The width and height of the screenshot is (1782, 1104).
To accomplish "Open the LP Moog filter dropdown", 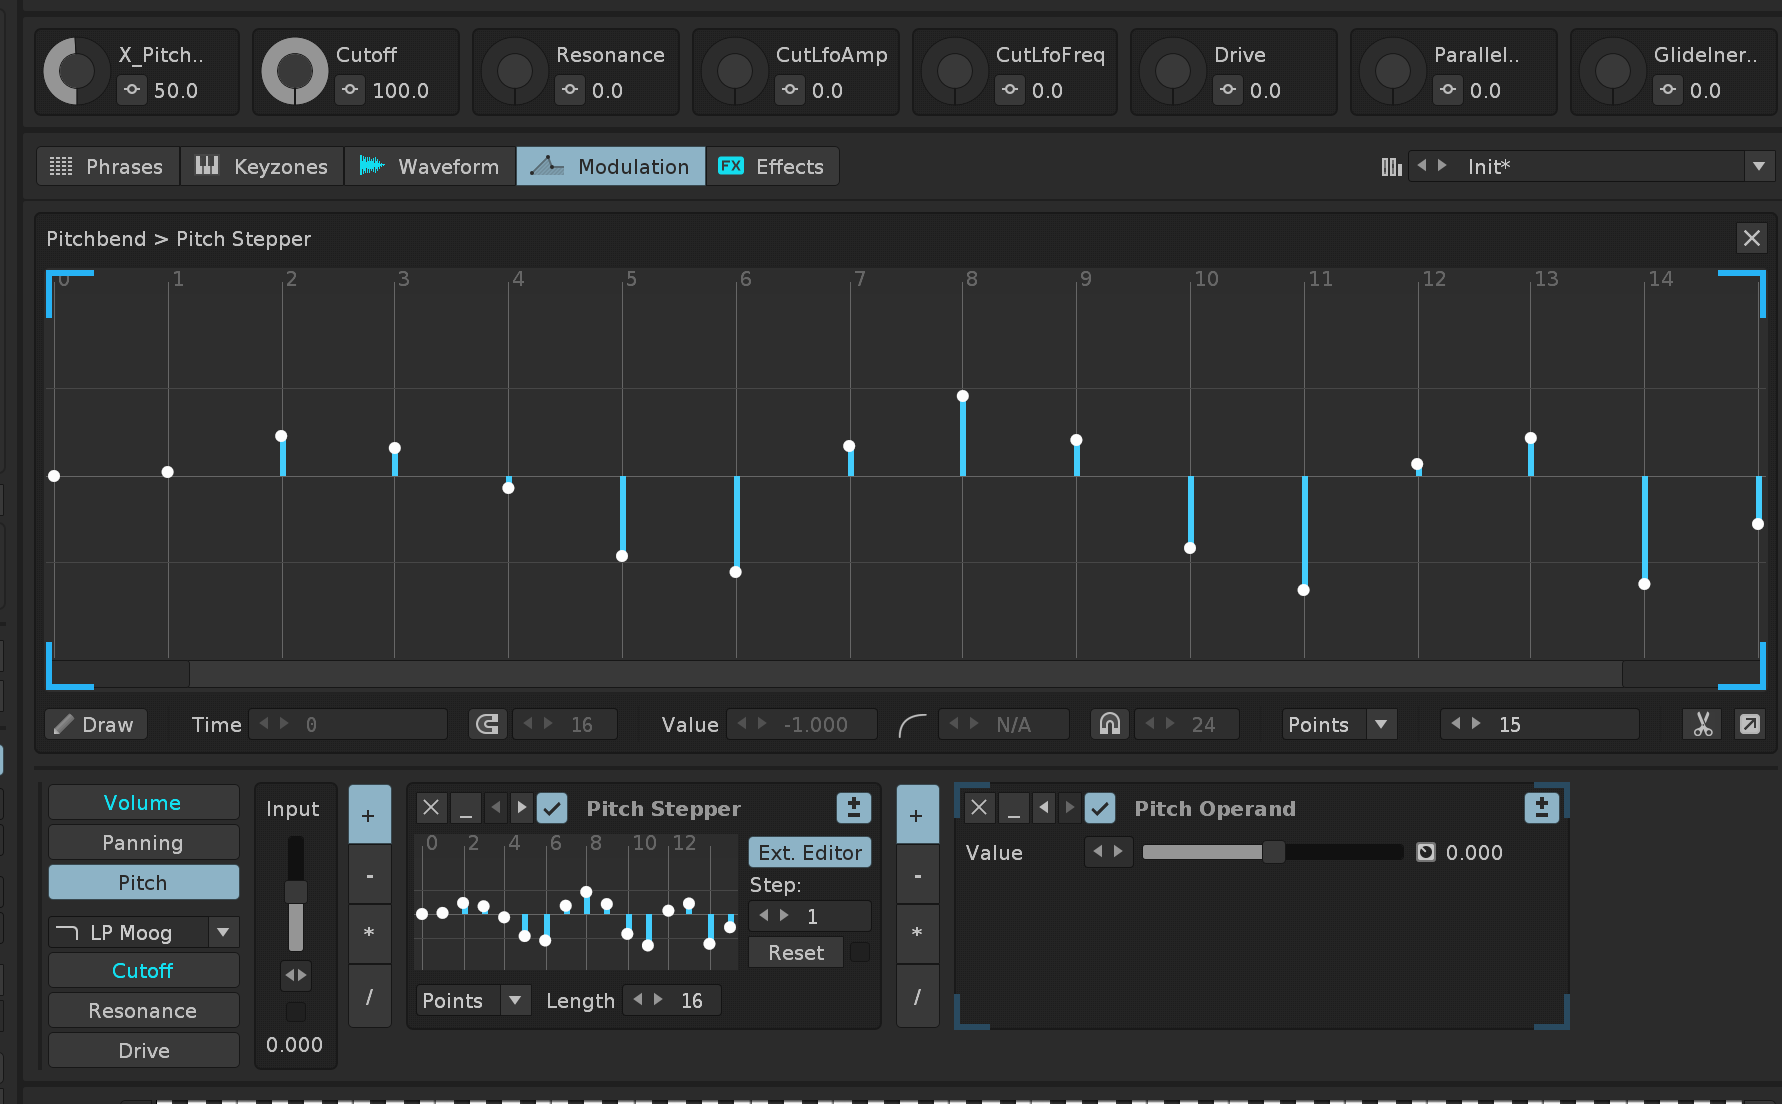I will coord(223,932).
